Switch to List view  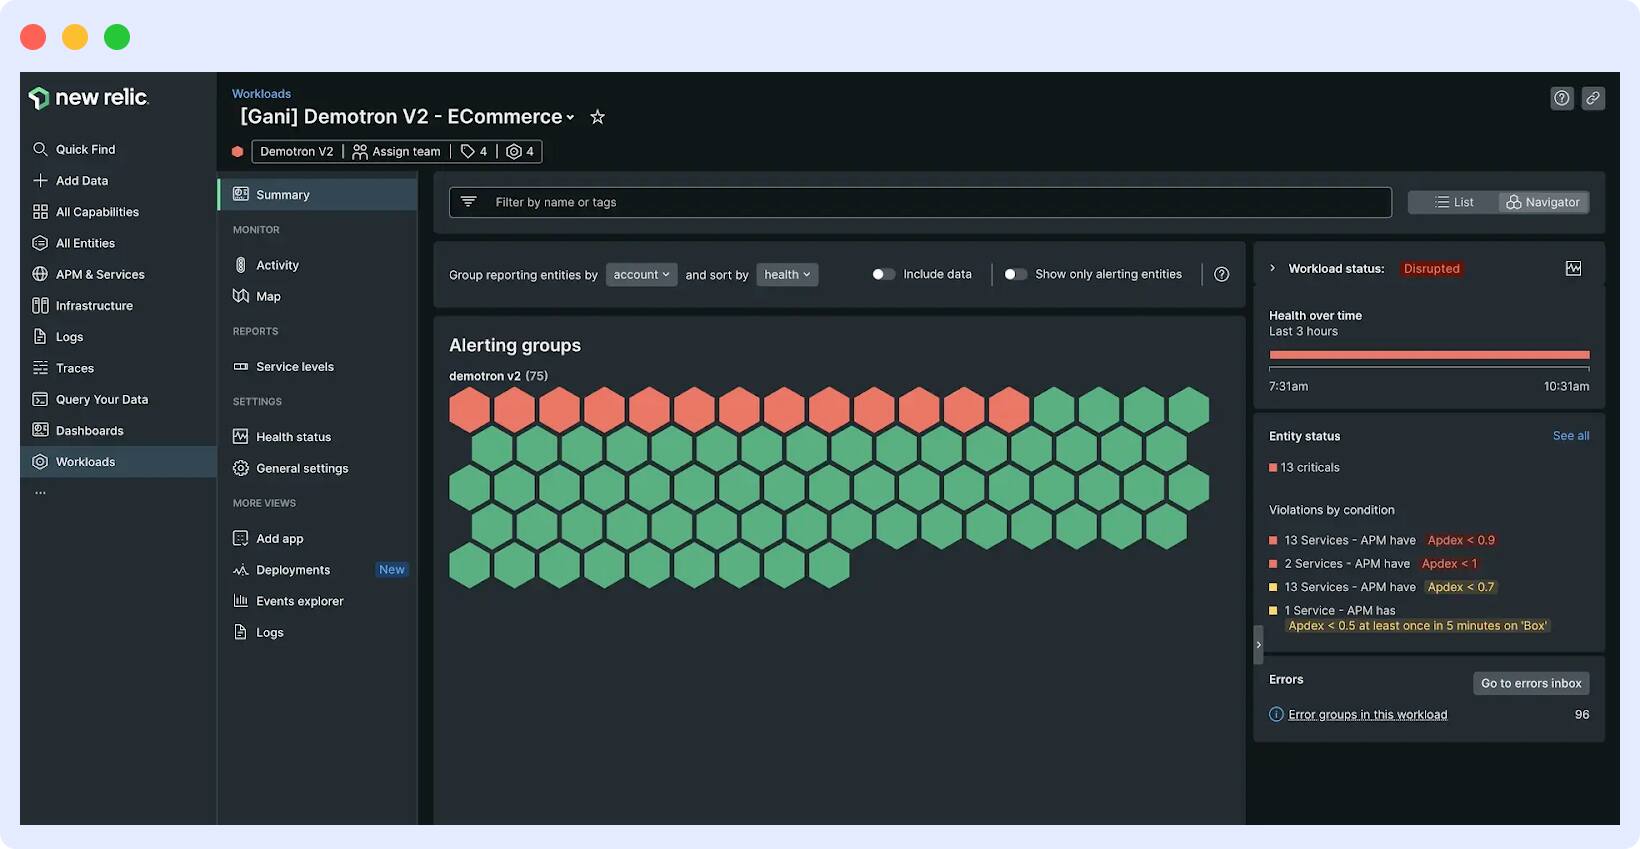pos(1454,202)
